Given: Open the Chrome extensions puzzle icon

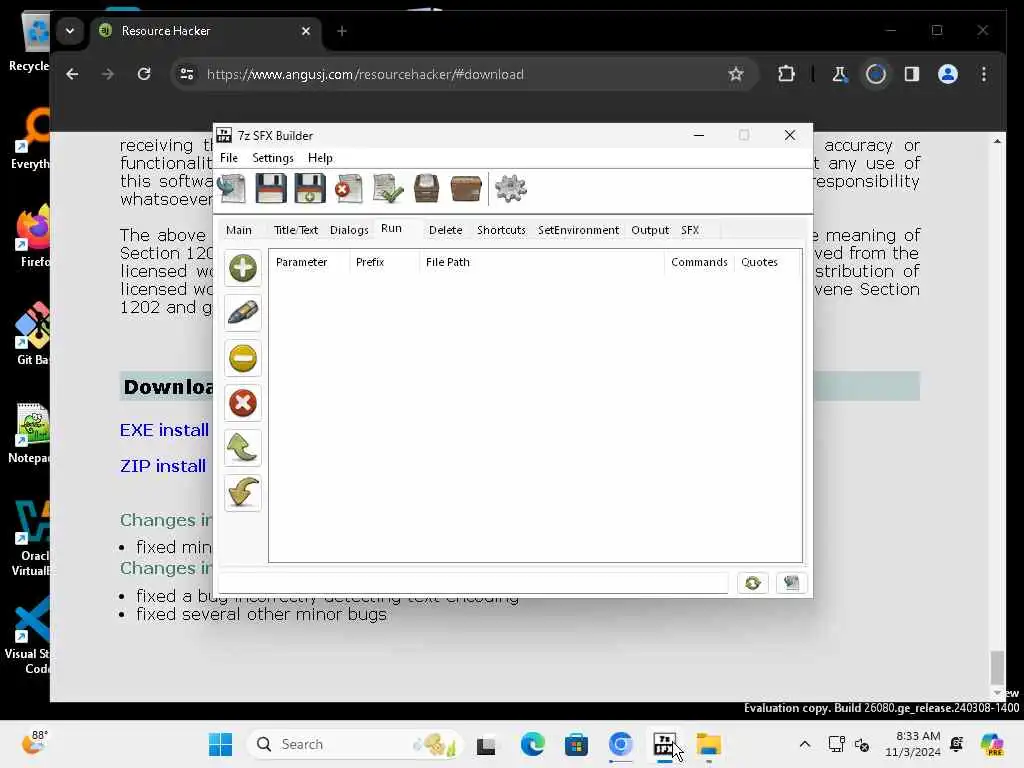Looking at the screenshot, I should coord(786,74).
